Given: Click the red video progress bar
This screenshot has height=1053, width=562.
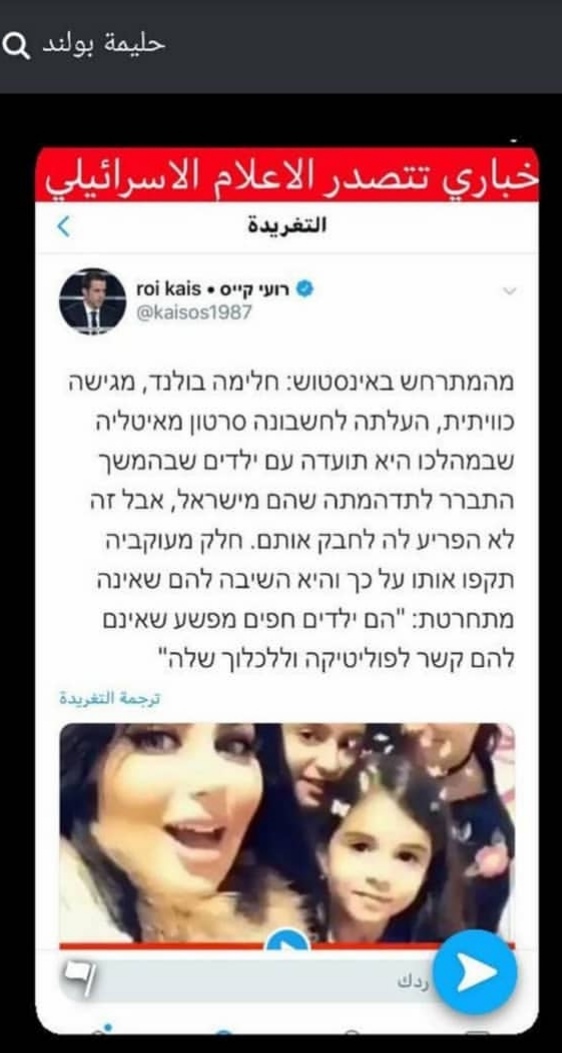Looking at the screenshot, I should (287, 946).
